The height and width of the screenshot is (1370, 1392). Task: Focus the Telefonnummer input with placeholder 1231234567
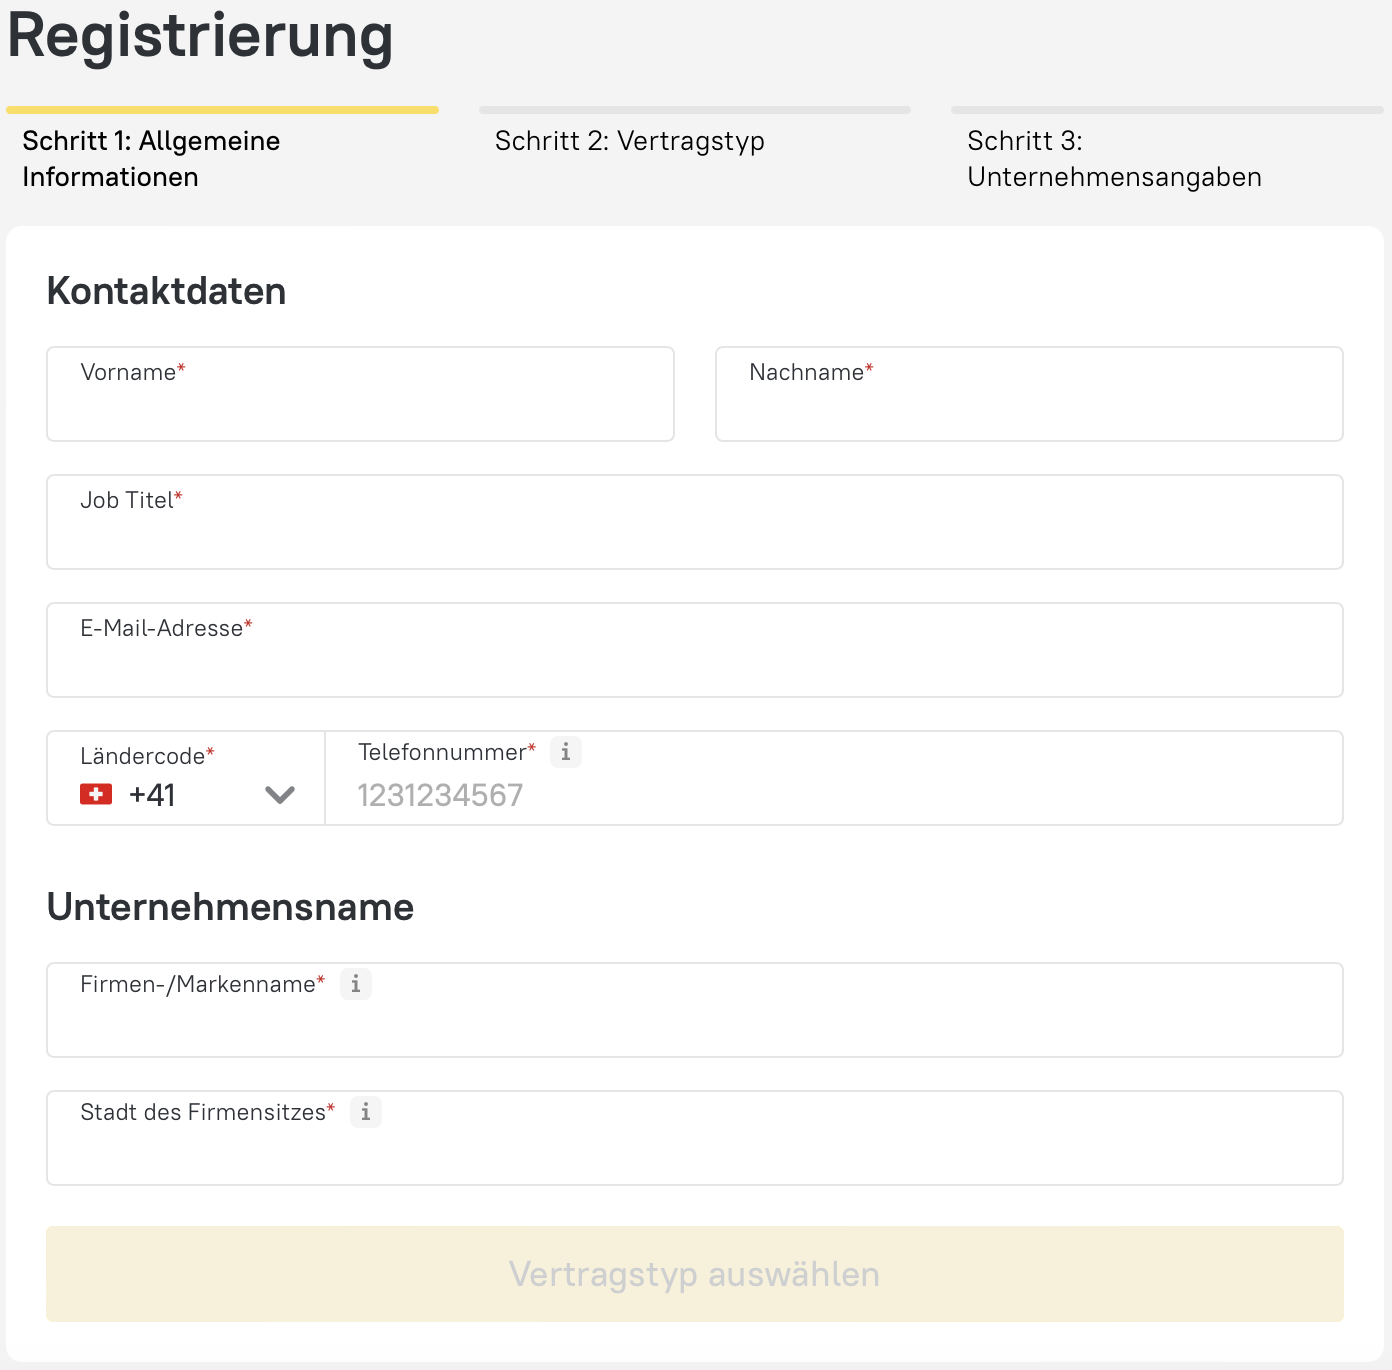834,796
